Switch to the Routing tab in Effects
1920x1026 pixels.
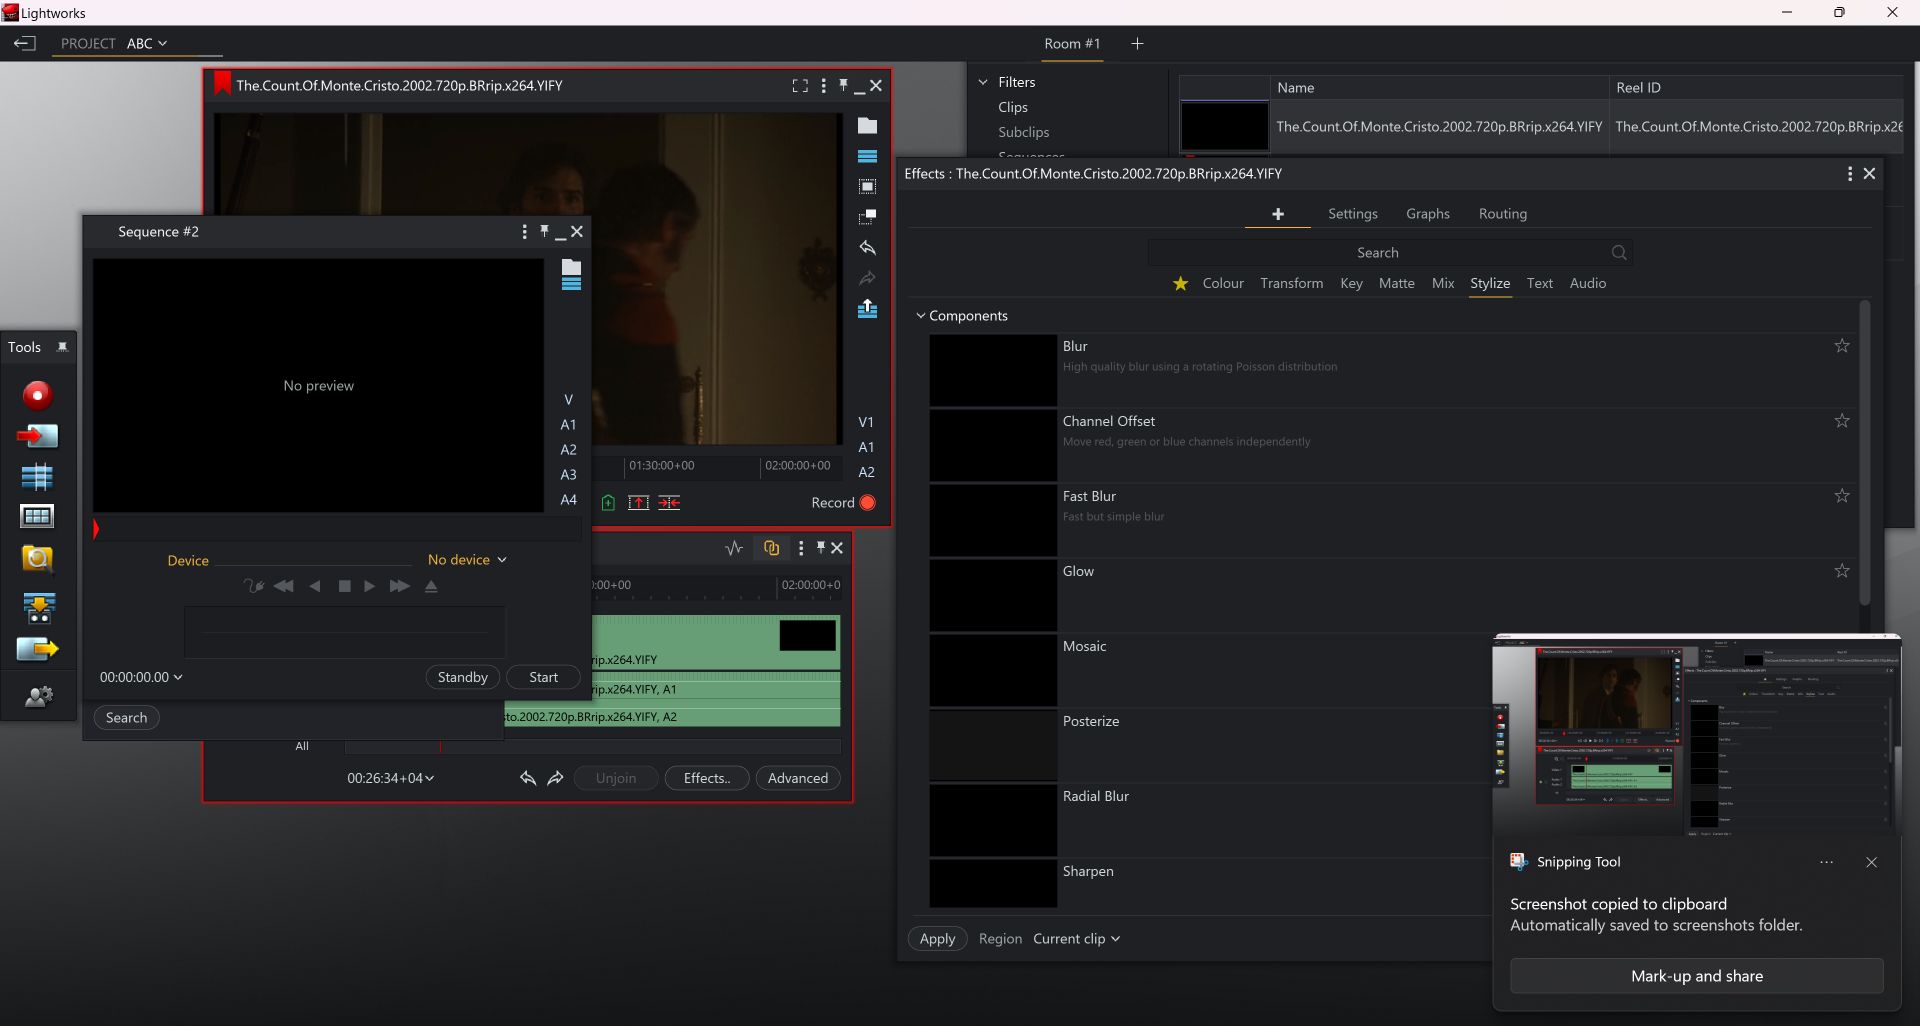(1502, 214)
